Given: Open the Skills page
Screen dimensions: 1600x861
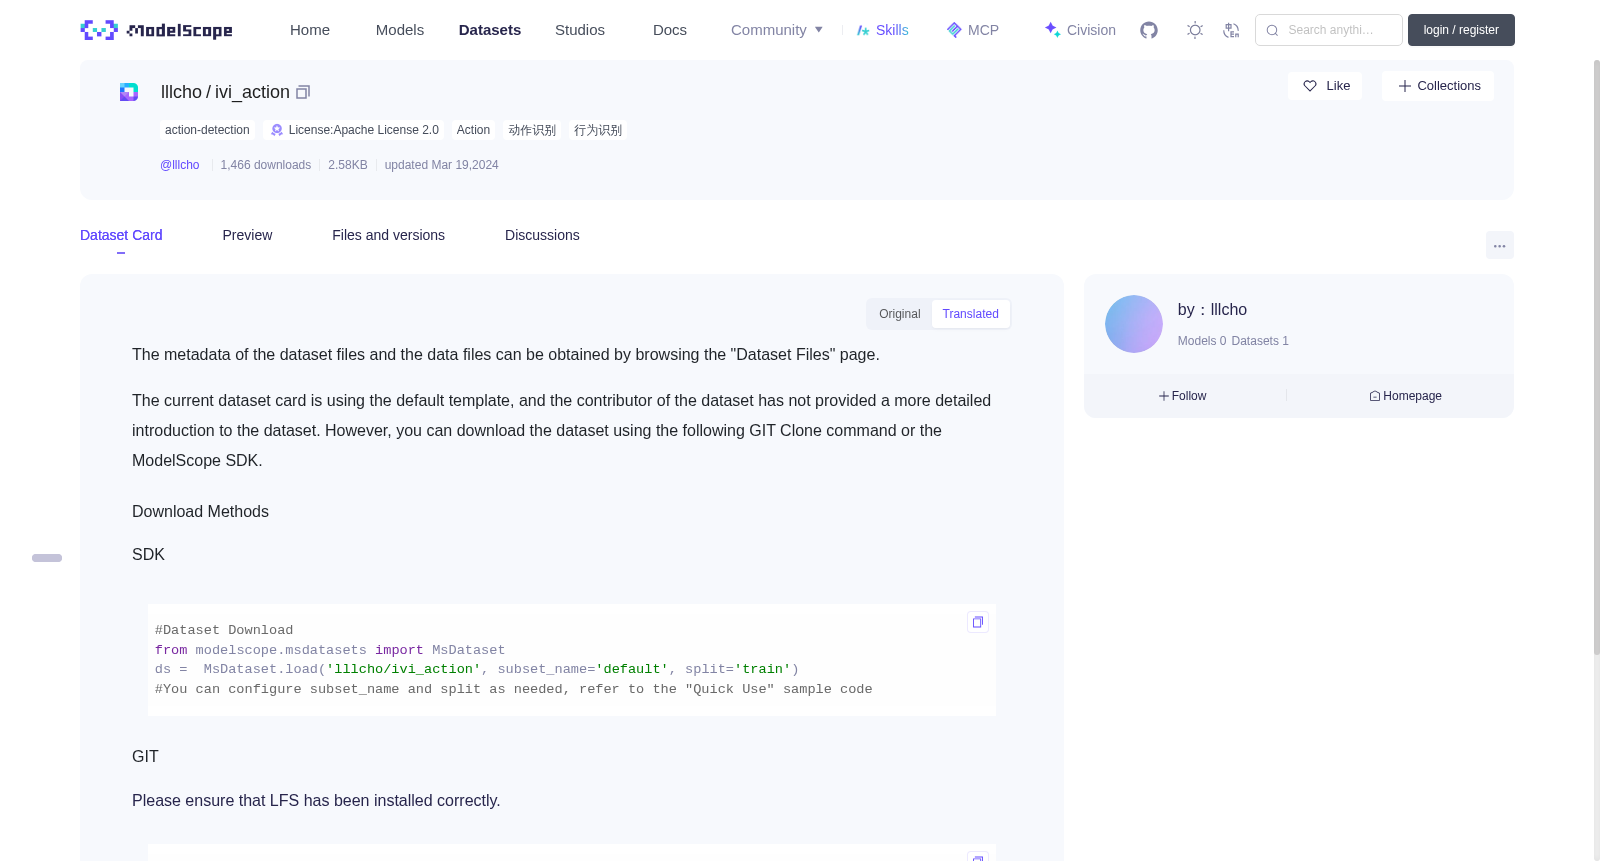Looking at the screenshot, I should click(x=882, y=30).
